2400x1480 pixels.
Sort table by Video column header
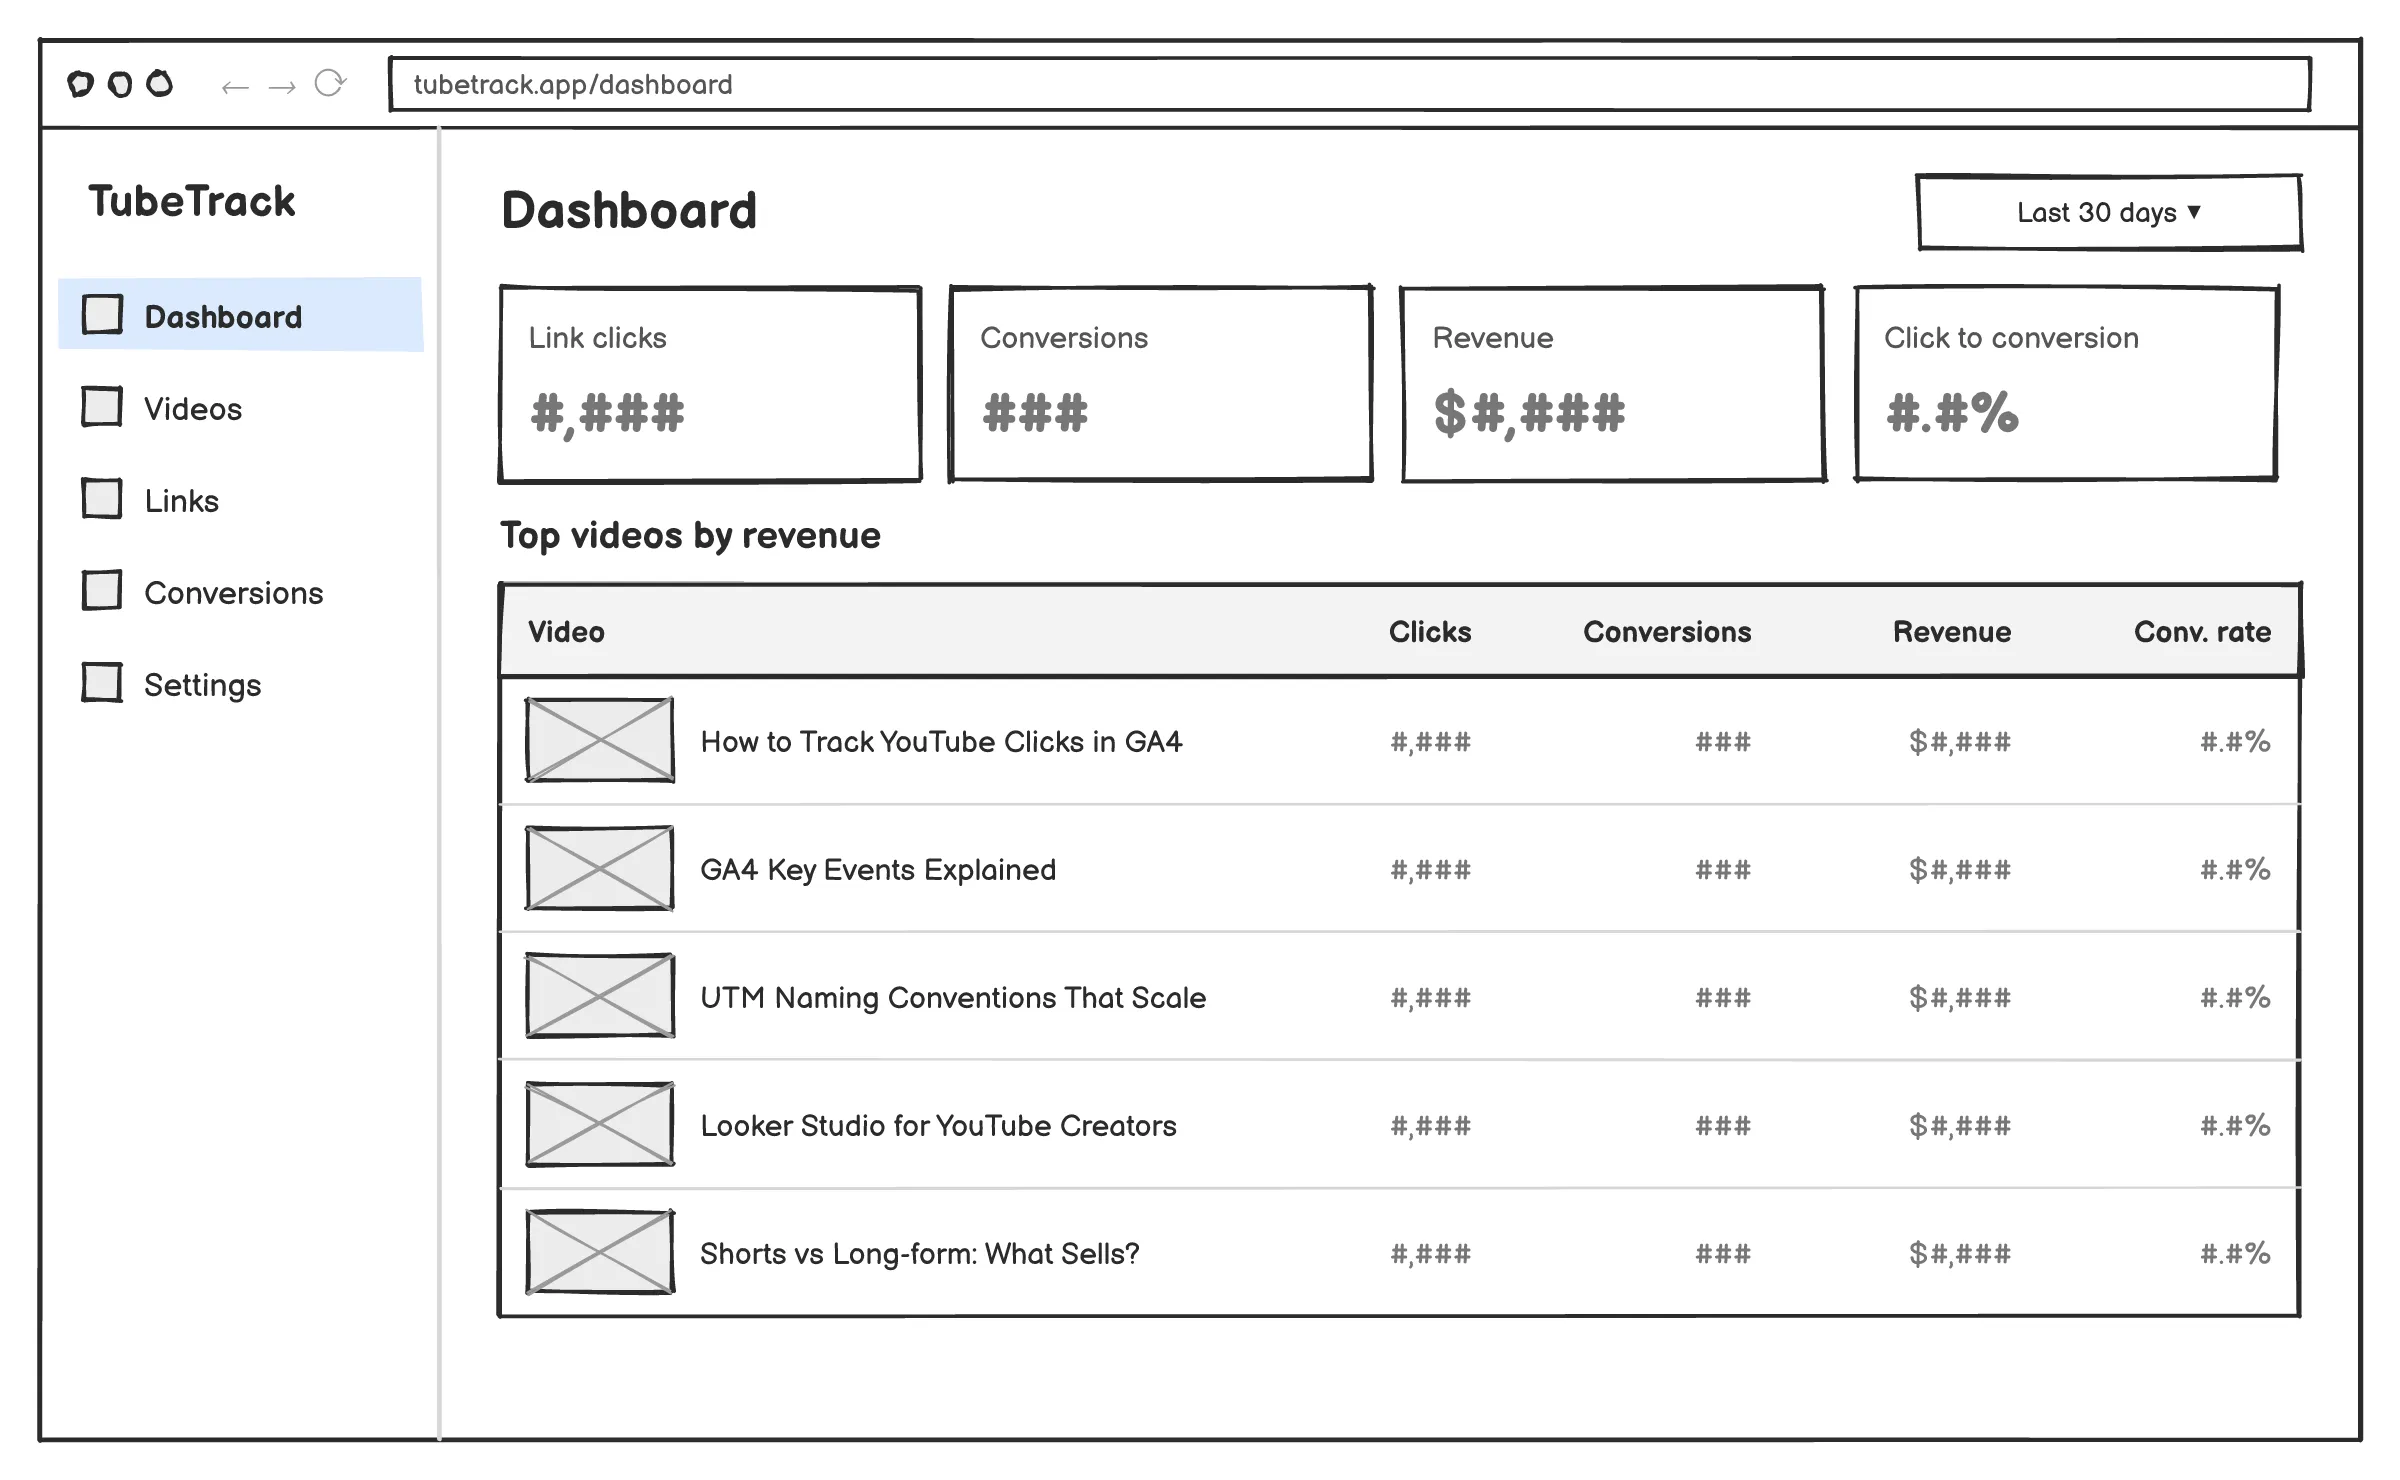566,632
